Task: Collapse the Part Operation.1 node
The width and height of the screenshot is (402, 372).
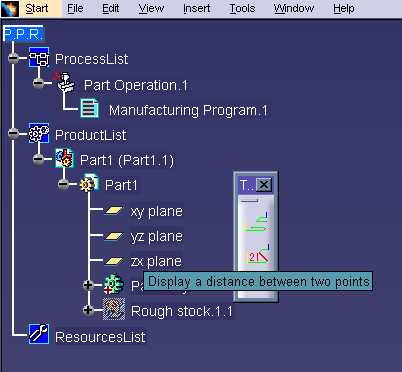Action: (x=38, y=82)
